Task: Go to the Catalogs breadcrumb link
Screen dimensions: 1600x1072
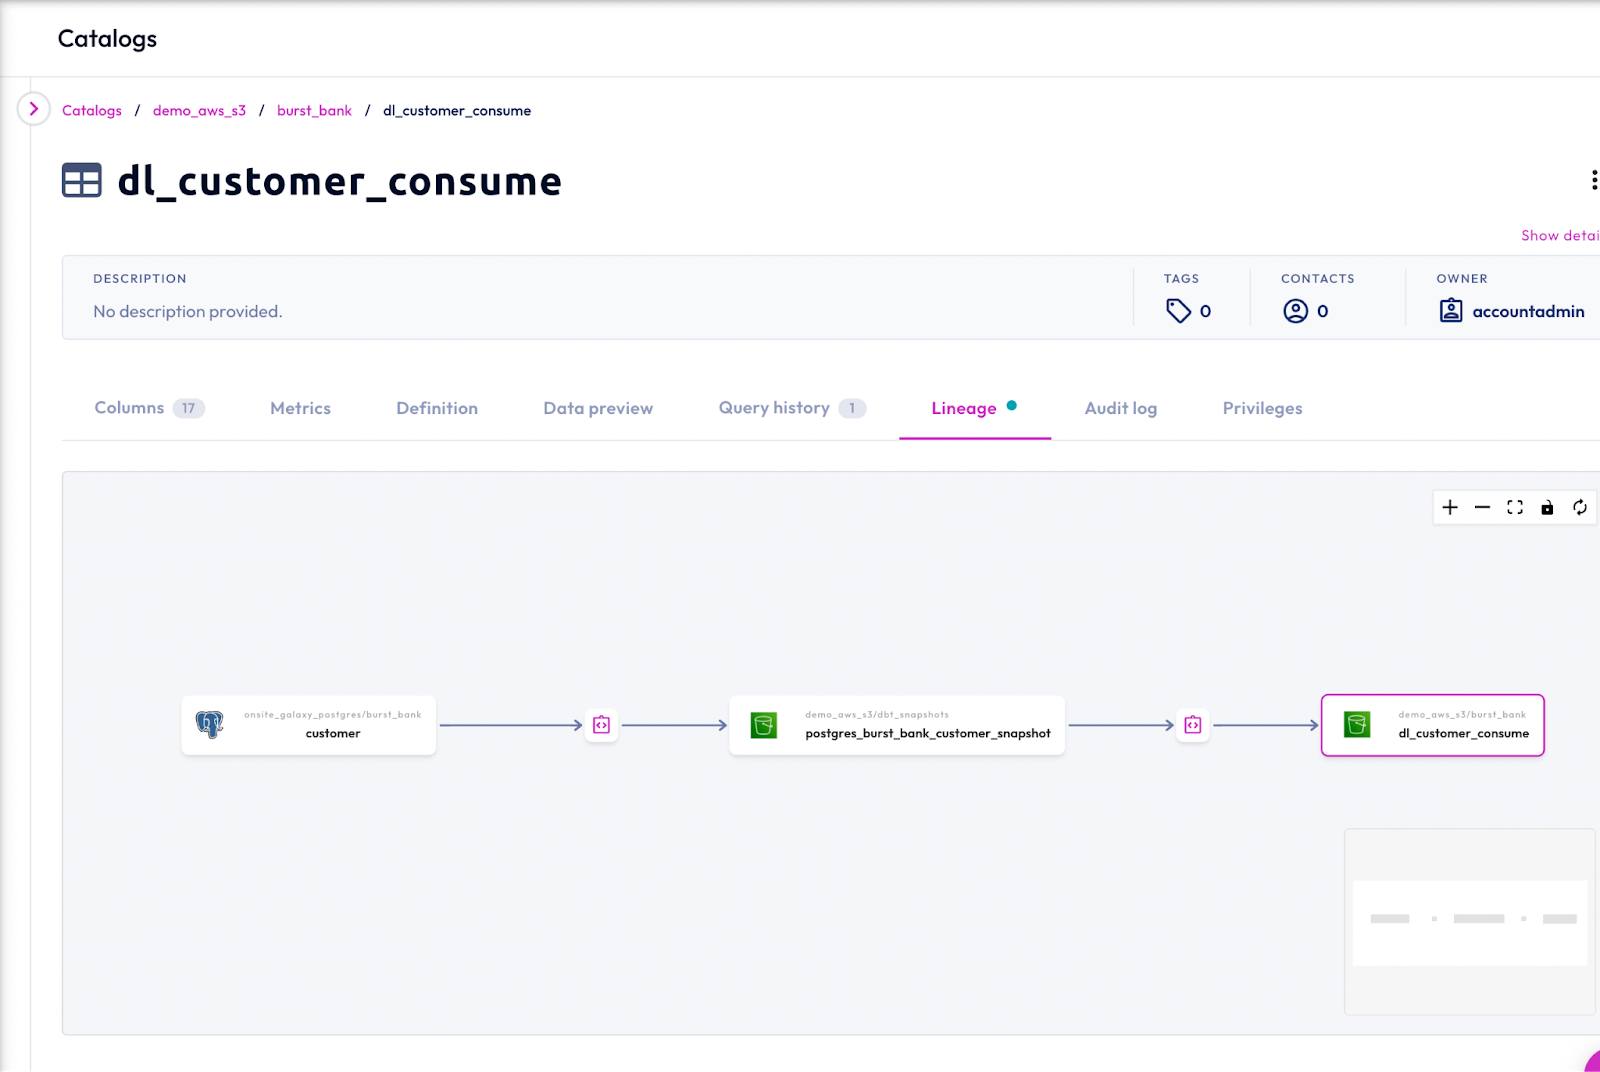Action: [92, 111]
